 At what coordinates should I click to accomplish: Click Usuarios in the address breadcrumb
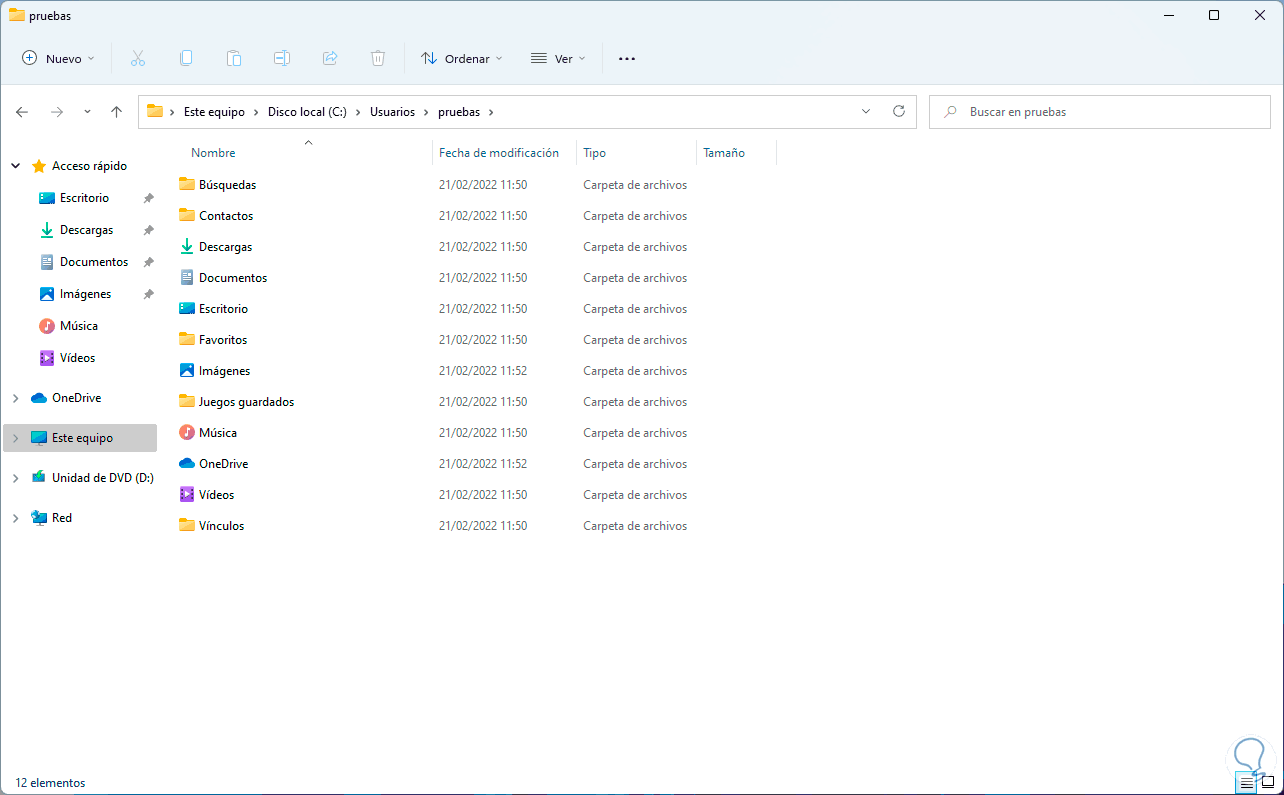(x=392, y=112)
